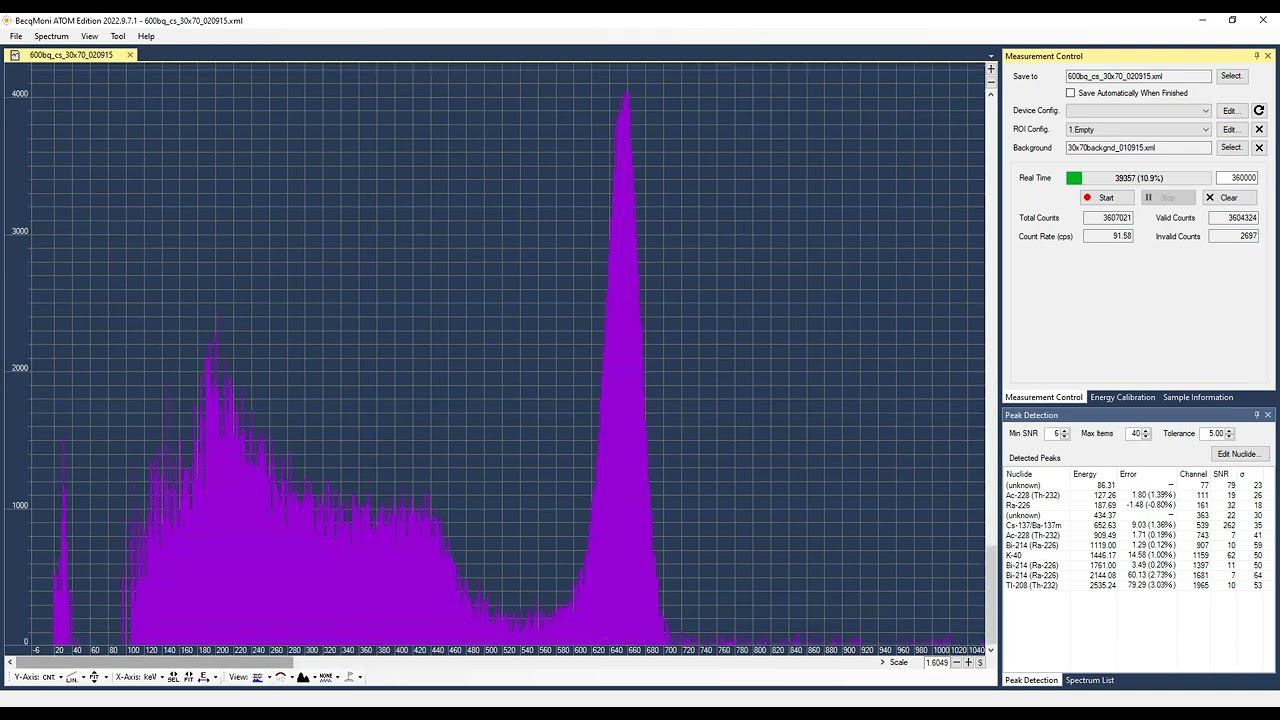Open dropdown arrow next to NONE icon

[x=337, y=677]
